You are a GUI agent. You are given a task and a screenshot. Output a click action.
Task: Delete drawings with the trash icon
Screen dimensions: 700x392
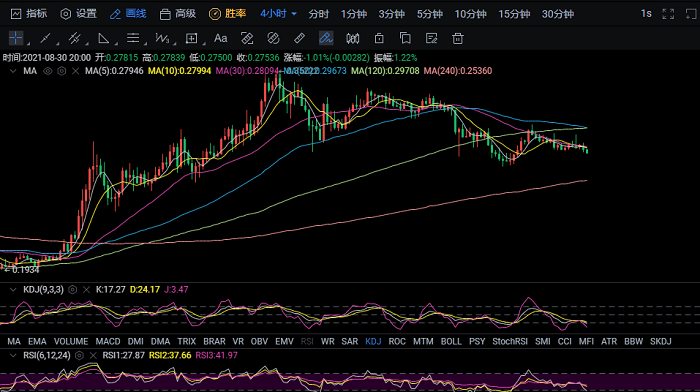point(458,38)
